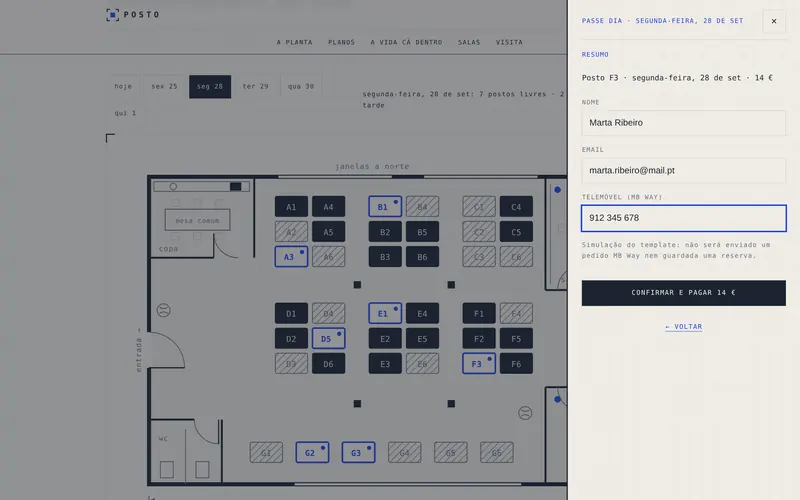
Task: Click hatched unavailable desk B4
Action: [422, 207]
